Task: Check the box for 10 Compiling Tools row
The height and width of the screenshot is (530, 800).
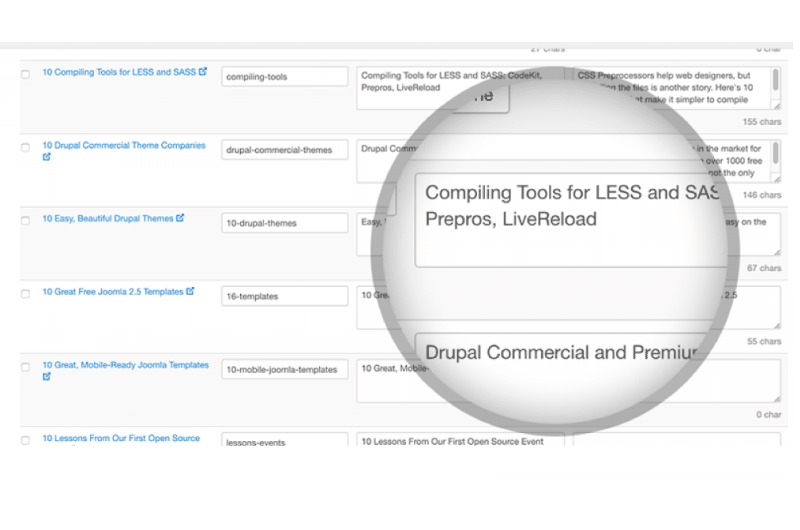Action: 25,74
